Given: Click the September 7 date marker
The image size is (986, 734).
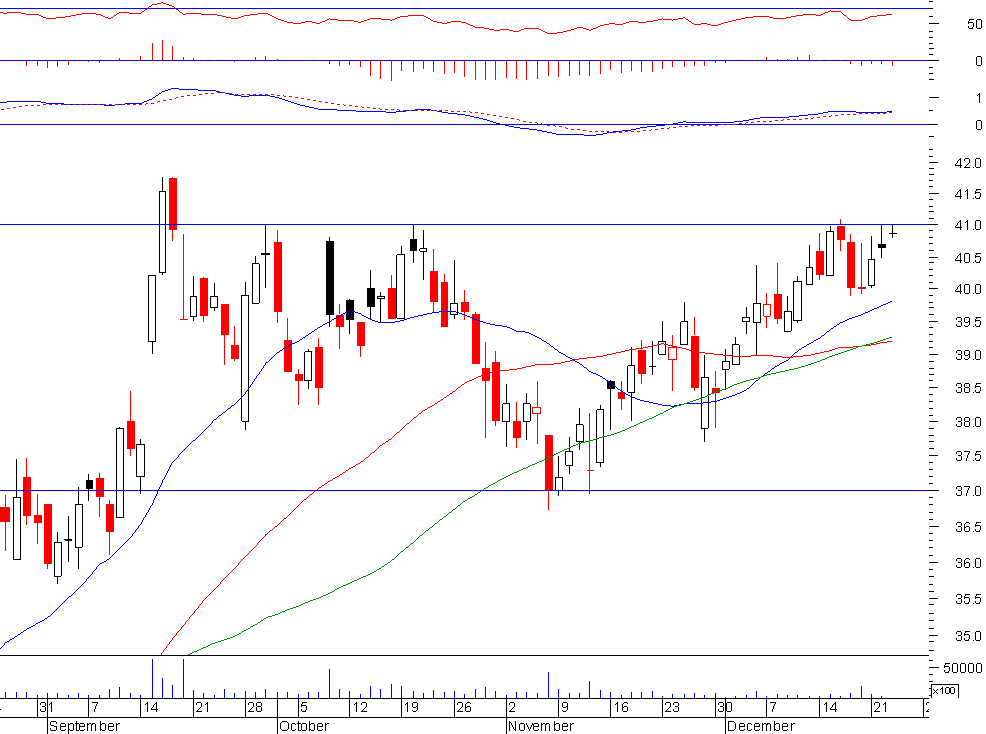Looking at the screenshot, I should tap(94, 708).
